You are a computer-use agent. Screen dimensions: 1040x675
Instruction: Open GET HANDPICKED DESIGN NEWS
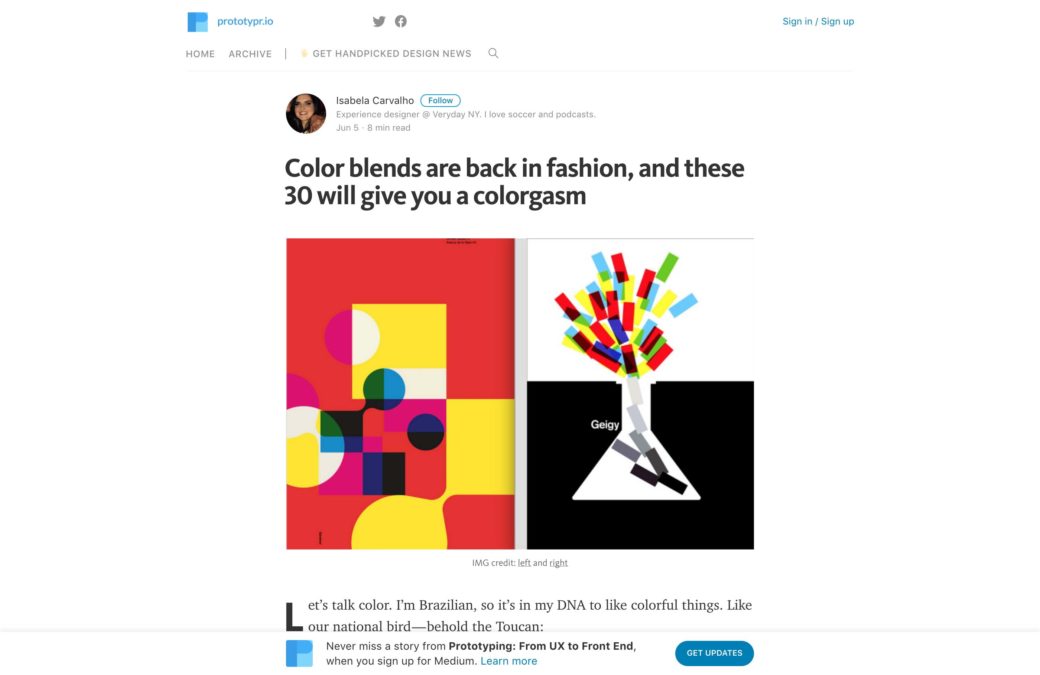pos(391,54)
